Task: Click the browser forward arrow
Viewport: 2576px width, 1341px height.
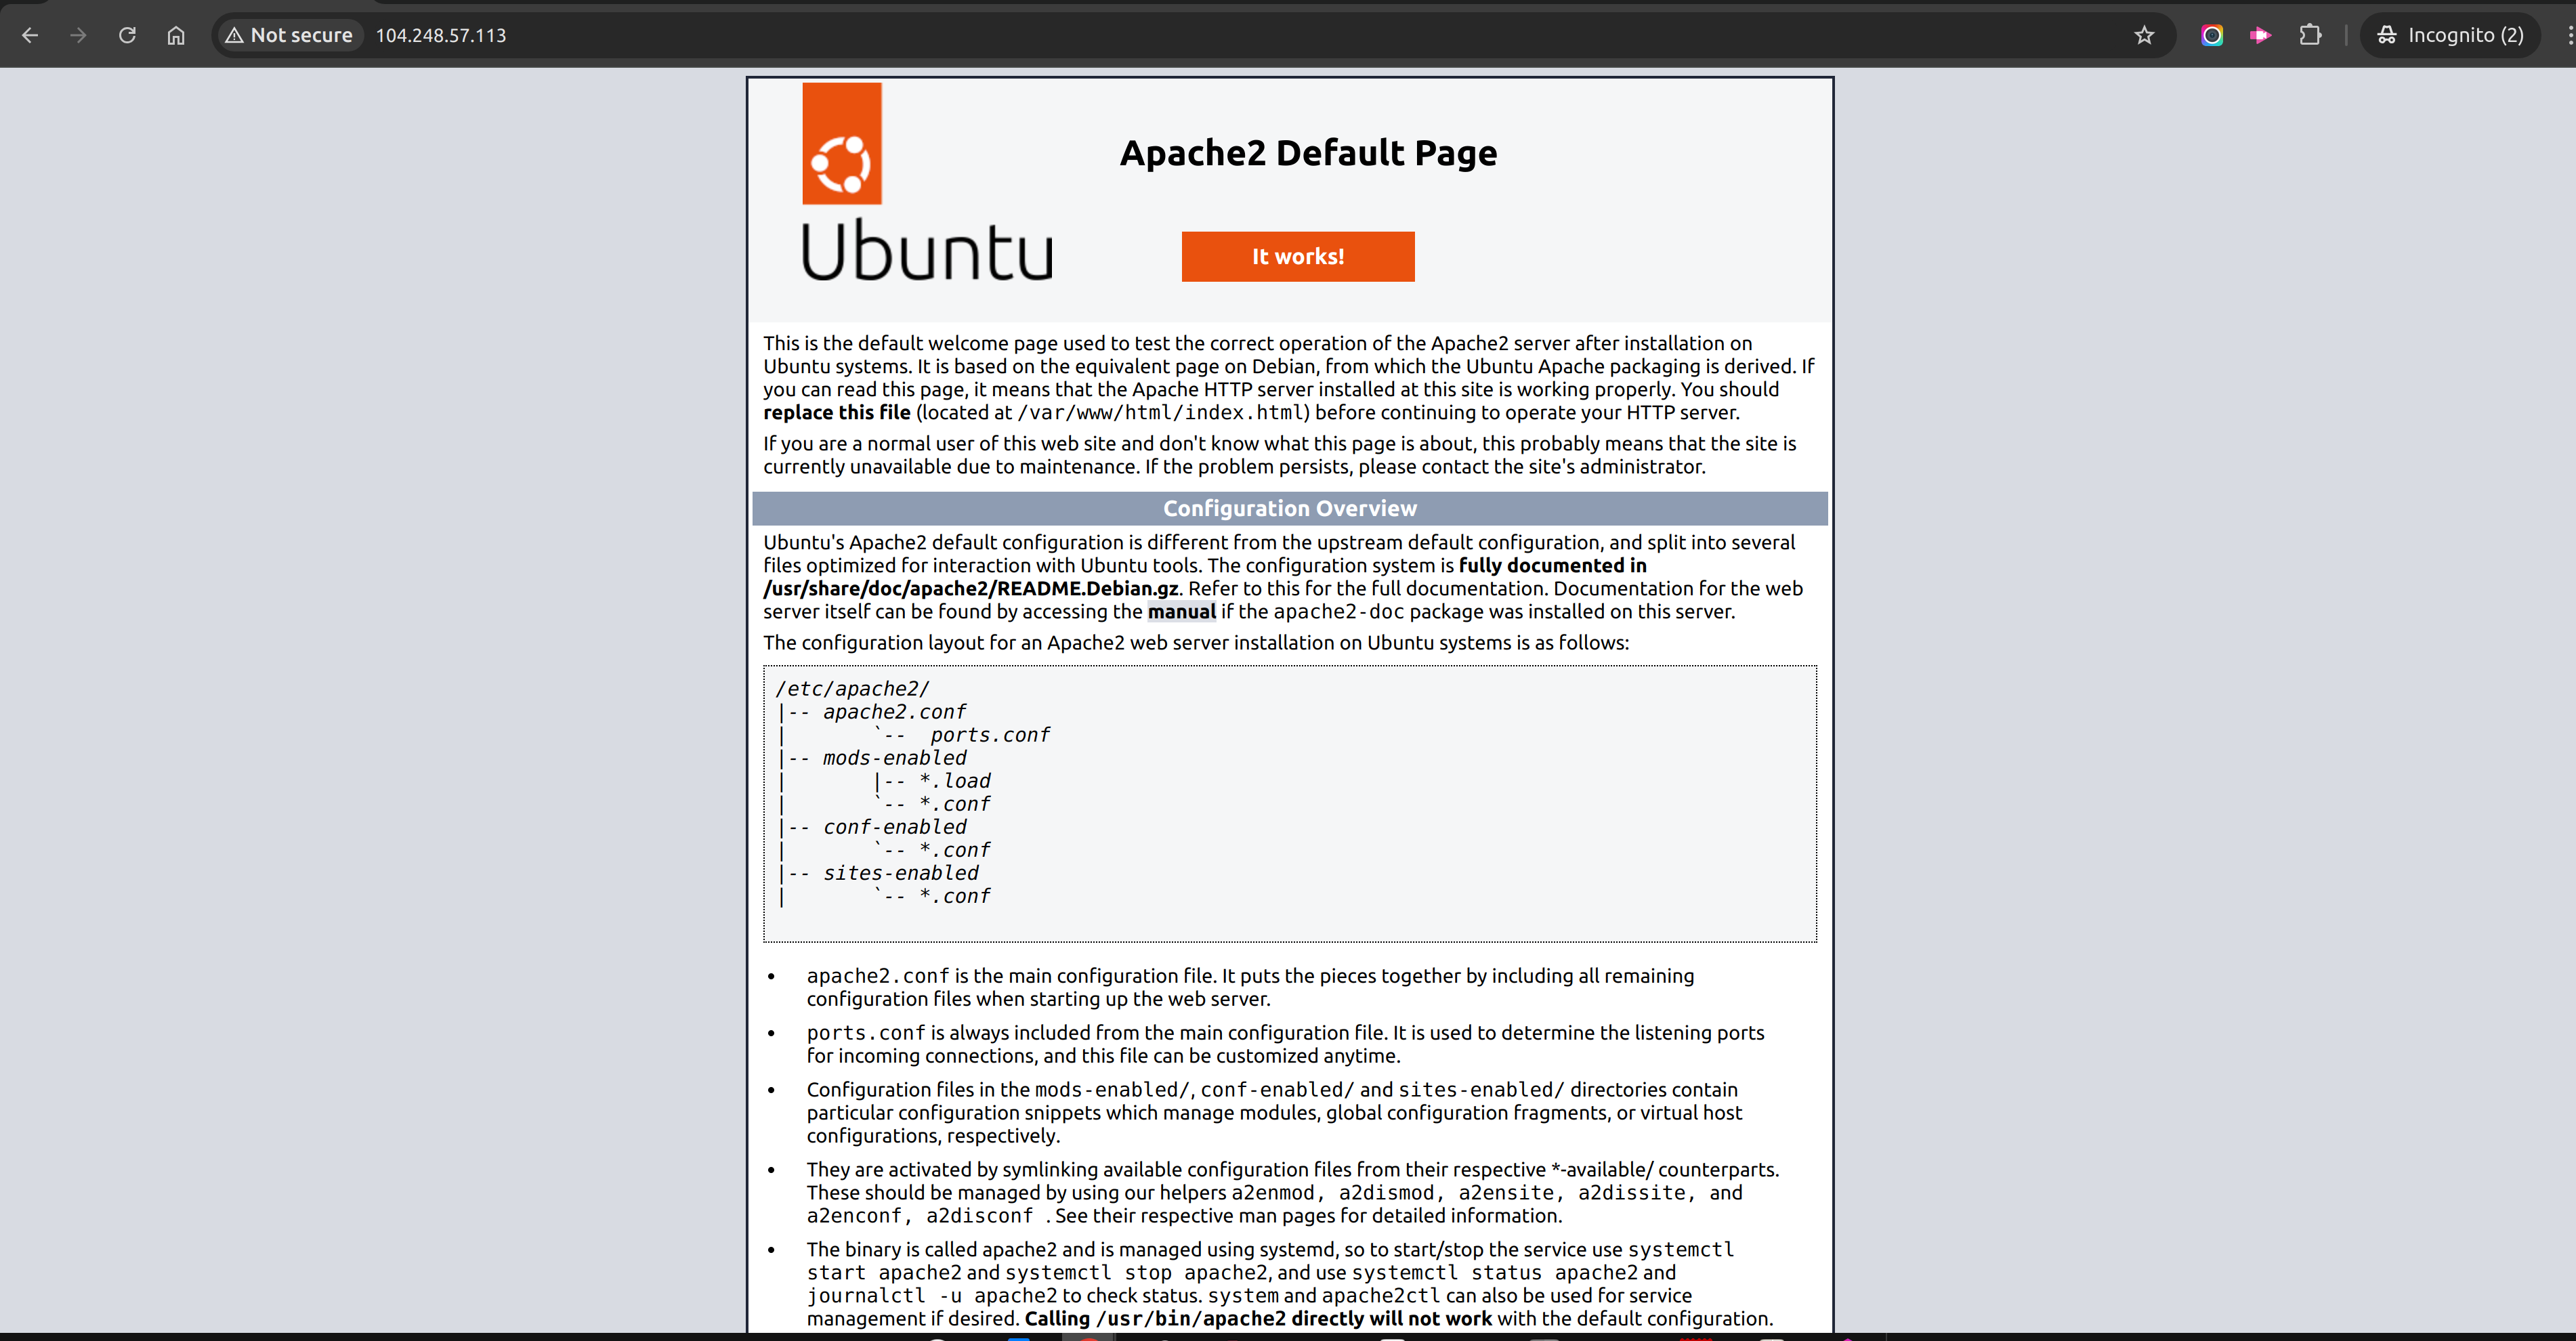Action: pos(78,35)
